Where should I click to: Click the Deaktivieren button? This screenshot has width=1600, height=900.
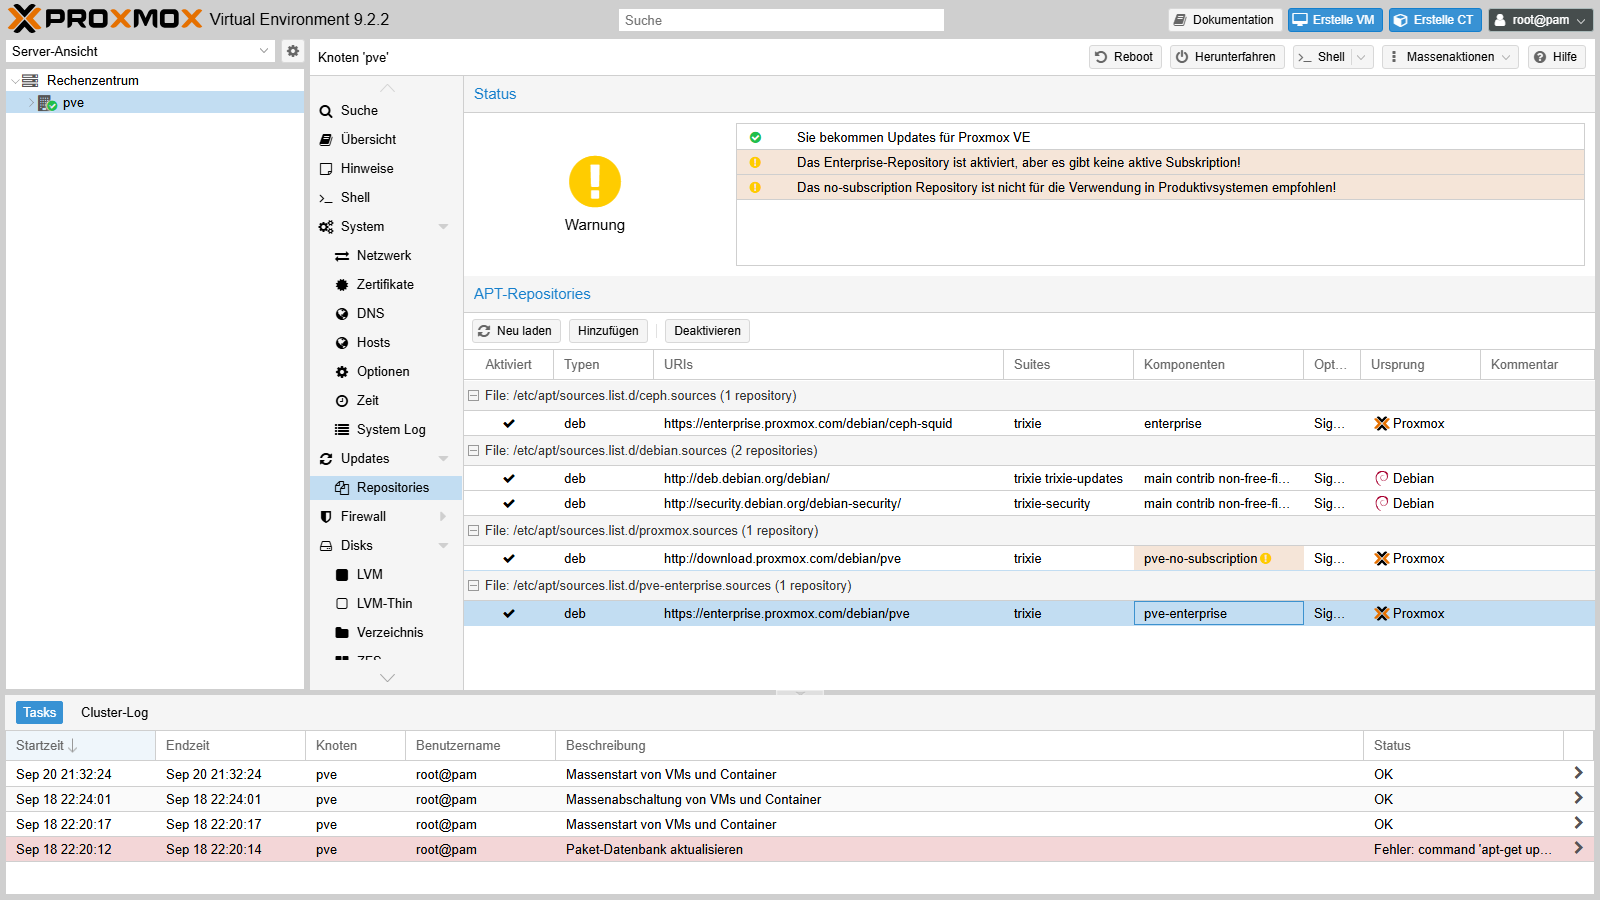tap(707, 331)
